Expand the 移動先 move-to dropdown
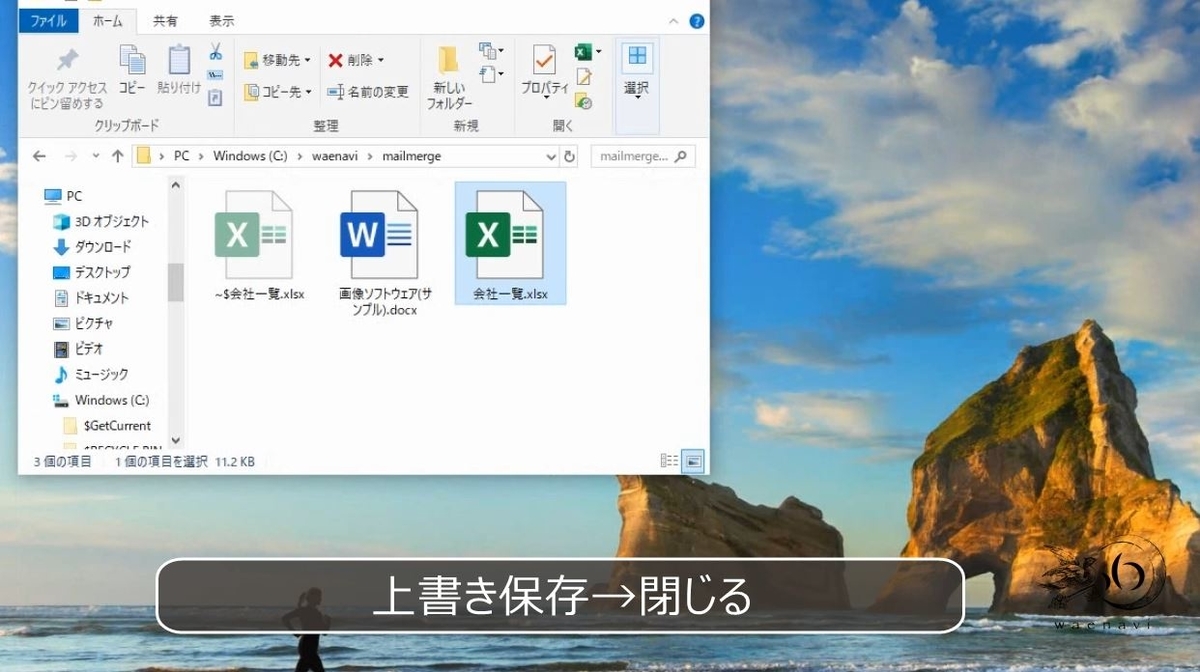The height and width of the screenshot is (672, 1200). click(x=308, y=59)
